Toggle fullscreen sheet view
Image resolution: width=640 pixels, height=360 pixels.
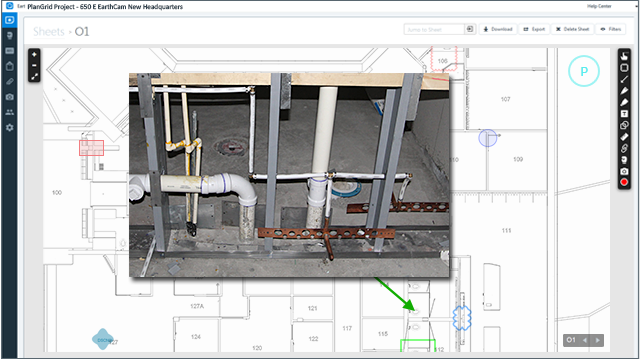point(34,76)
